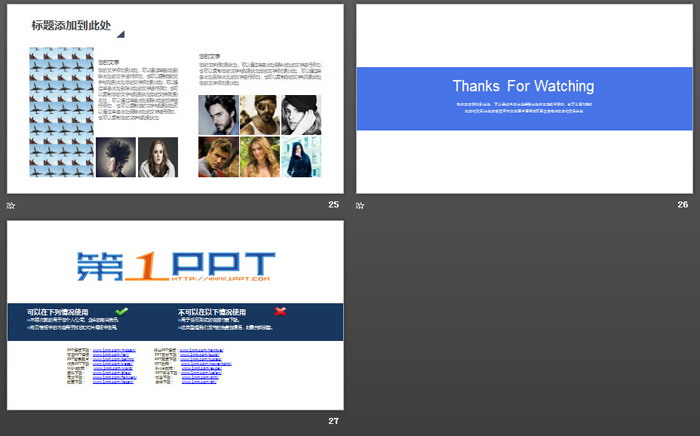
Task: Select the slide 25 thumbnail with photo collage
Action: 175,98
